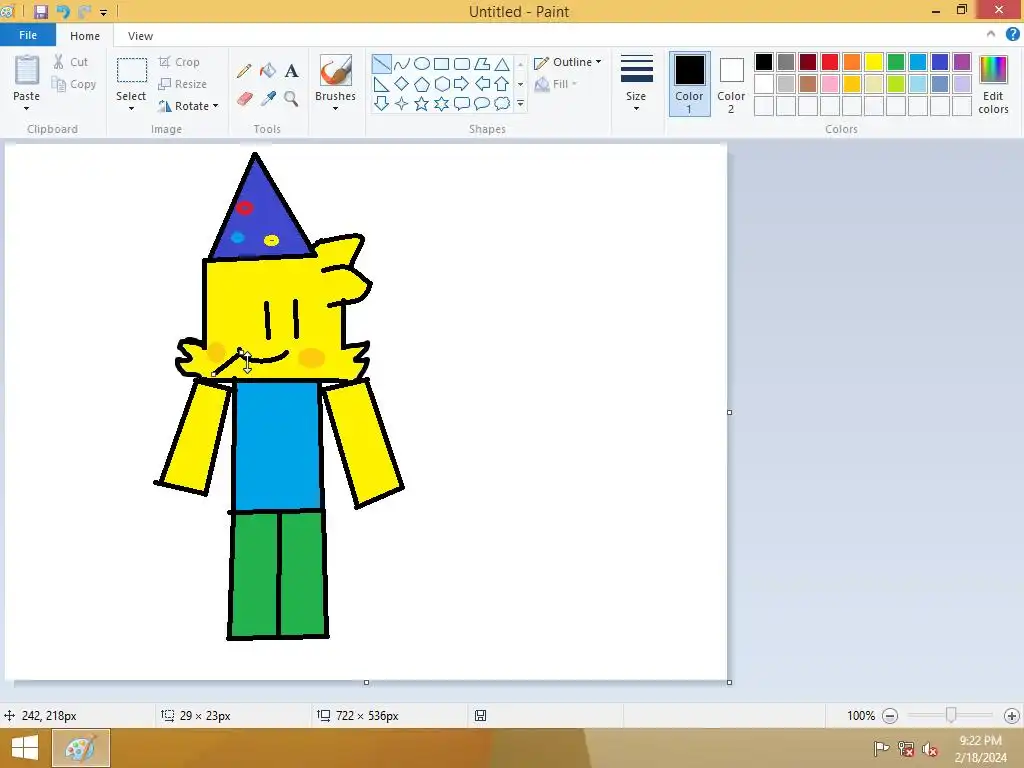
Task: Click the muted volume tray icon
Action: (x=930, y=749)
